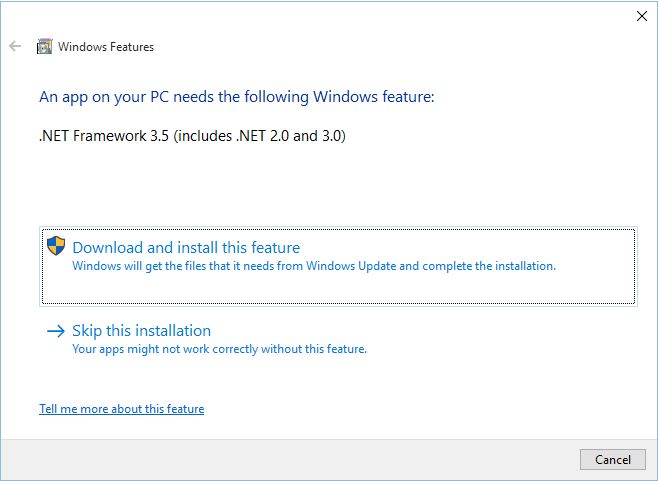Click the blue arrow beside Skip this installation
This screenshot has width=659, height=481.
coord(56,331)
